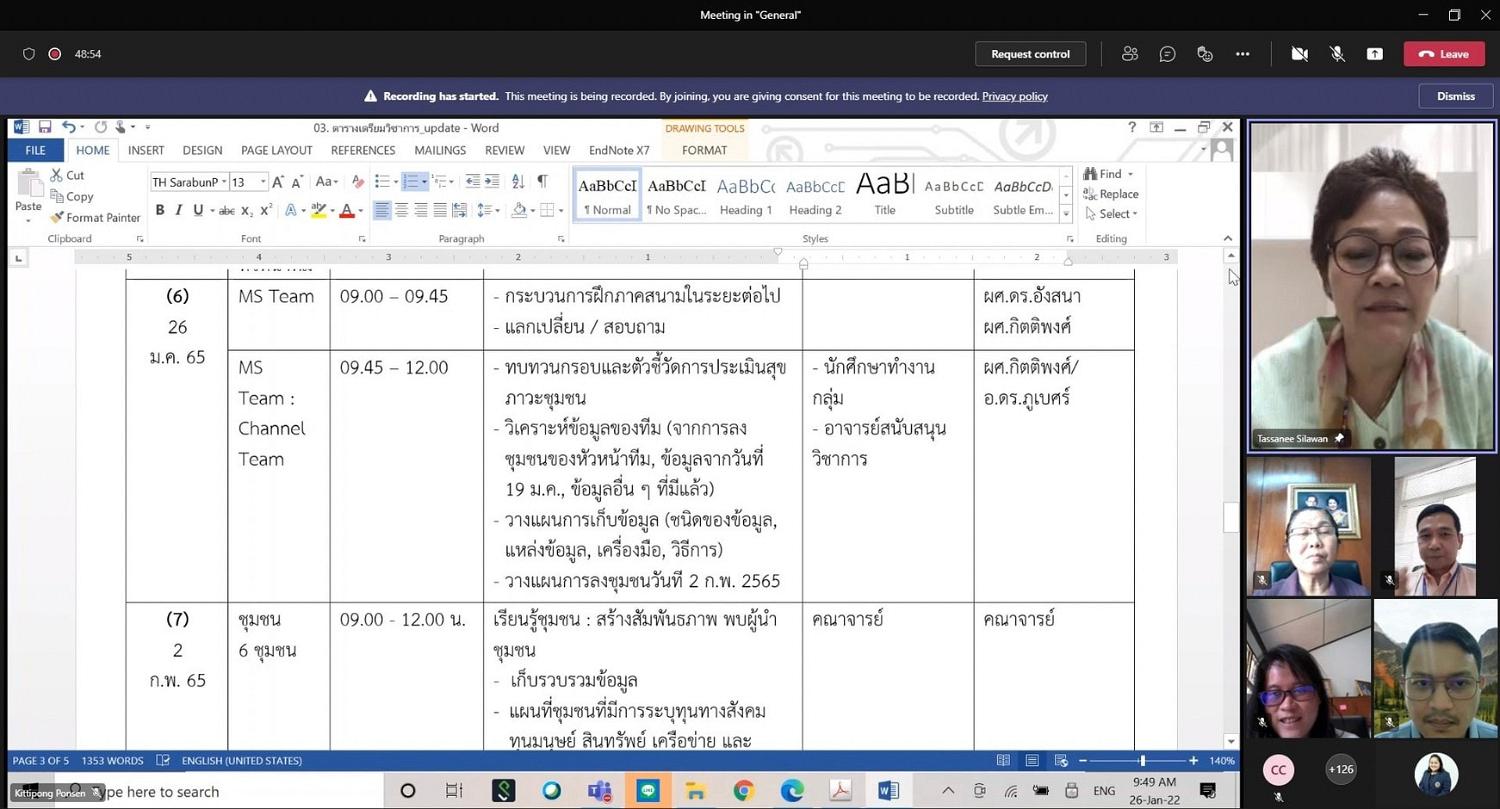
Task: Click the Shrink Font icon
Action: [x=298, y=182]
